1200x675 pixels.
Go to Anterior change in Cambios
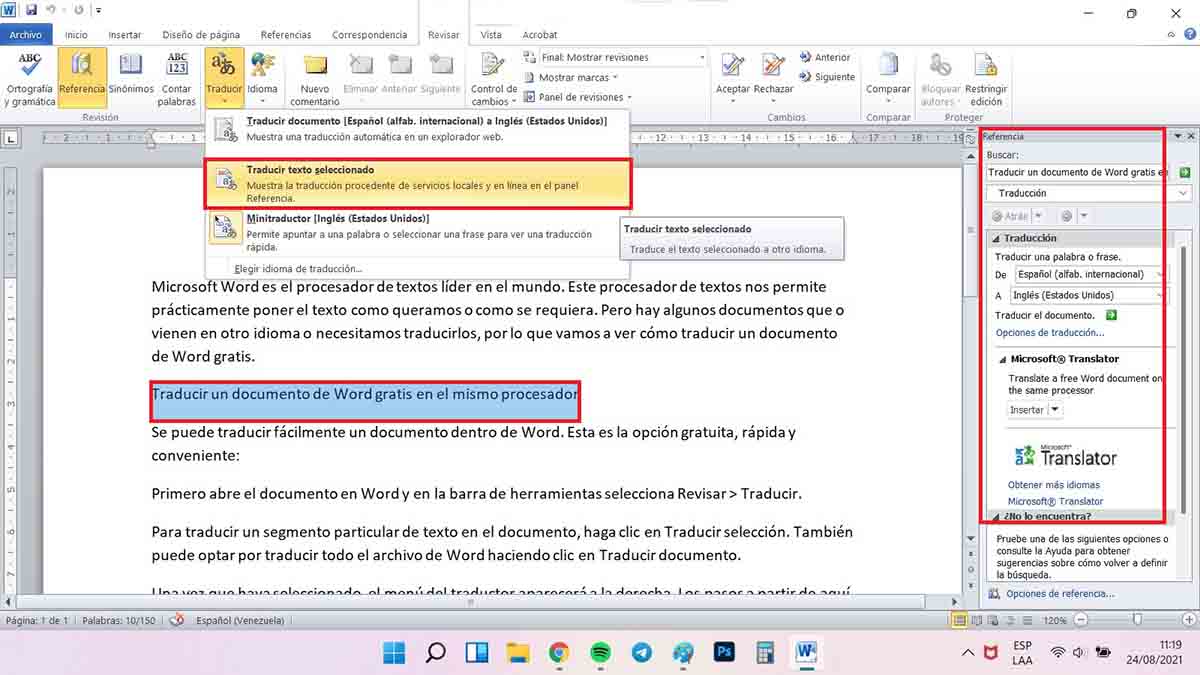pyautogui.click(x=825, y=58)
